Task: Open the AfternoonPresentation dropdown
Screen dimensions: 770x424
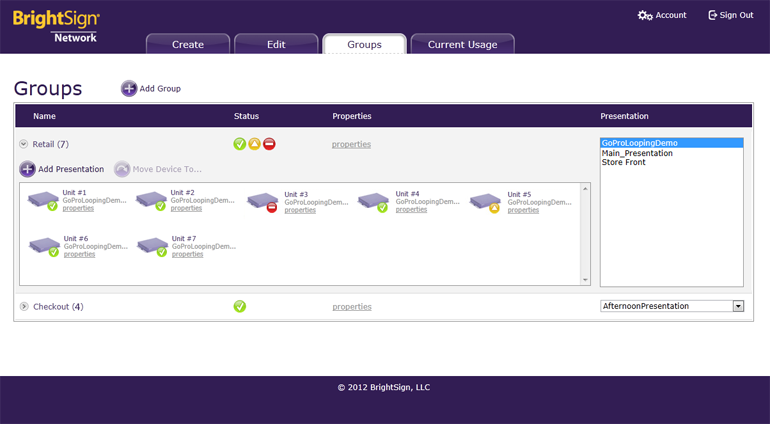Action: pos(738,306)
